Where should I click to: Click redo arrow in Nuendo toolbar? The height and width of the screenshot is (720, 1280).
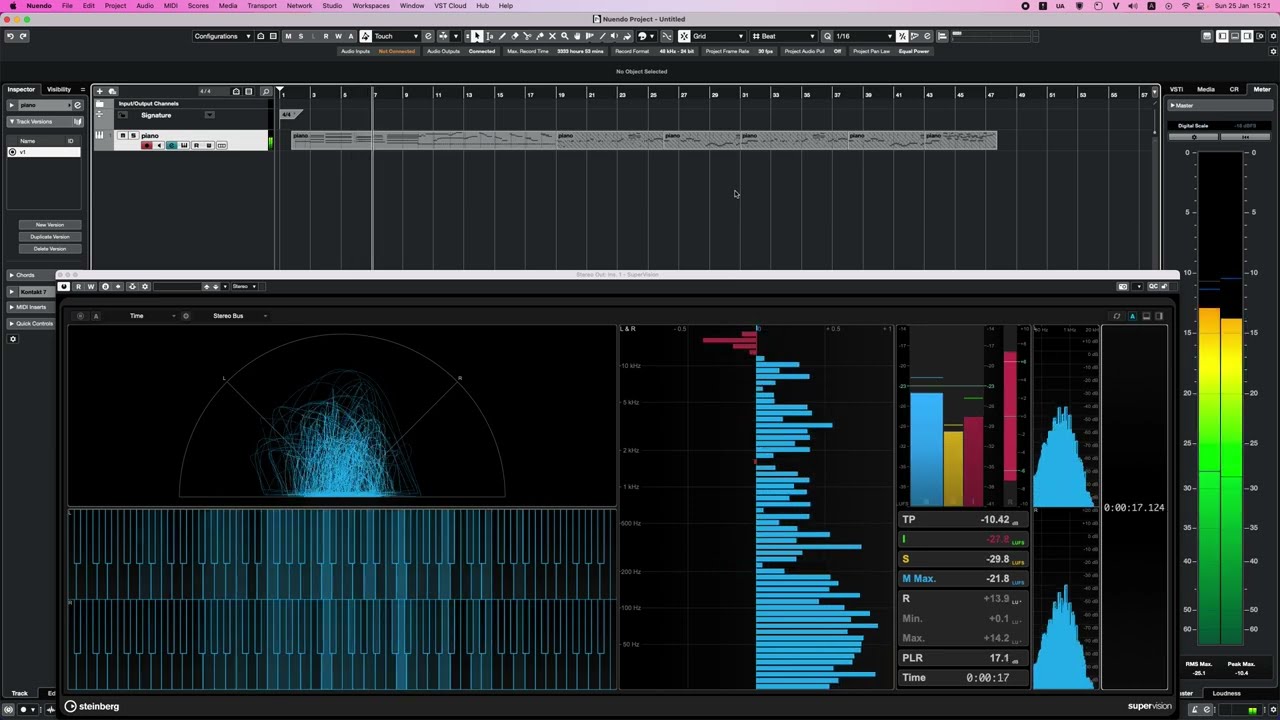(23, 36)
